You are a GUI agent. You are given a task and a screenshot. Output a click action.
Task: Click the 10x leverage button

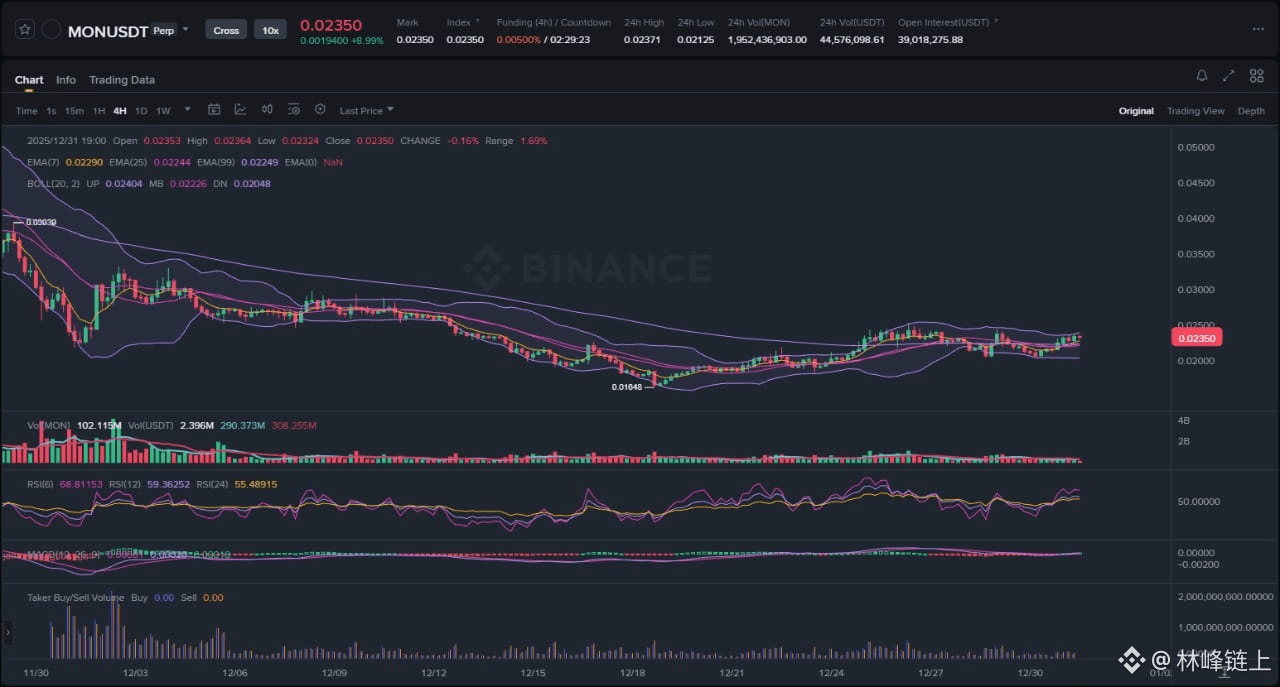270,30
